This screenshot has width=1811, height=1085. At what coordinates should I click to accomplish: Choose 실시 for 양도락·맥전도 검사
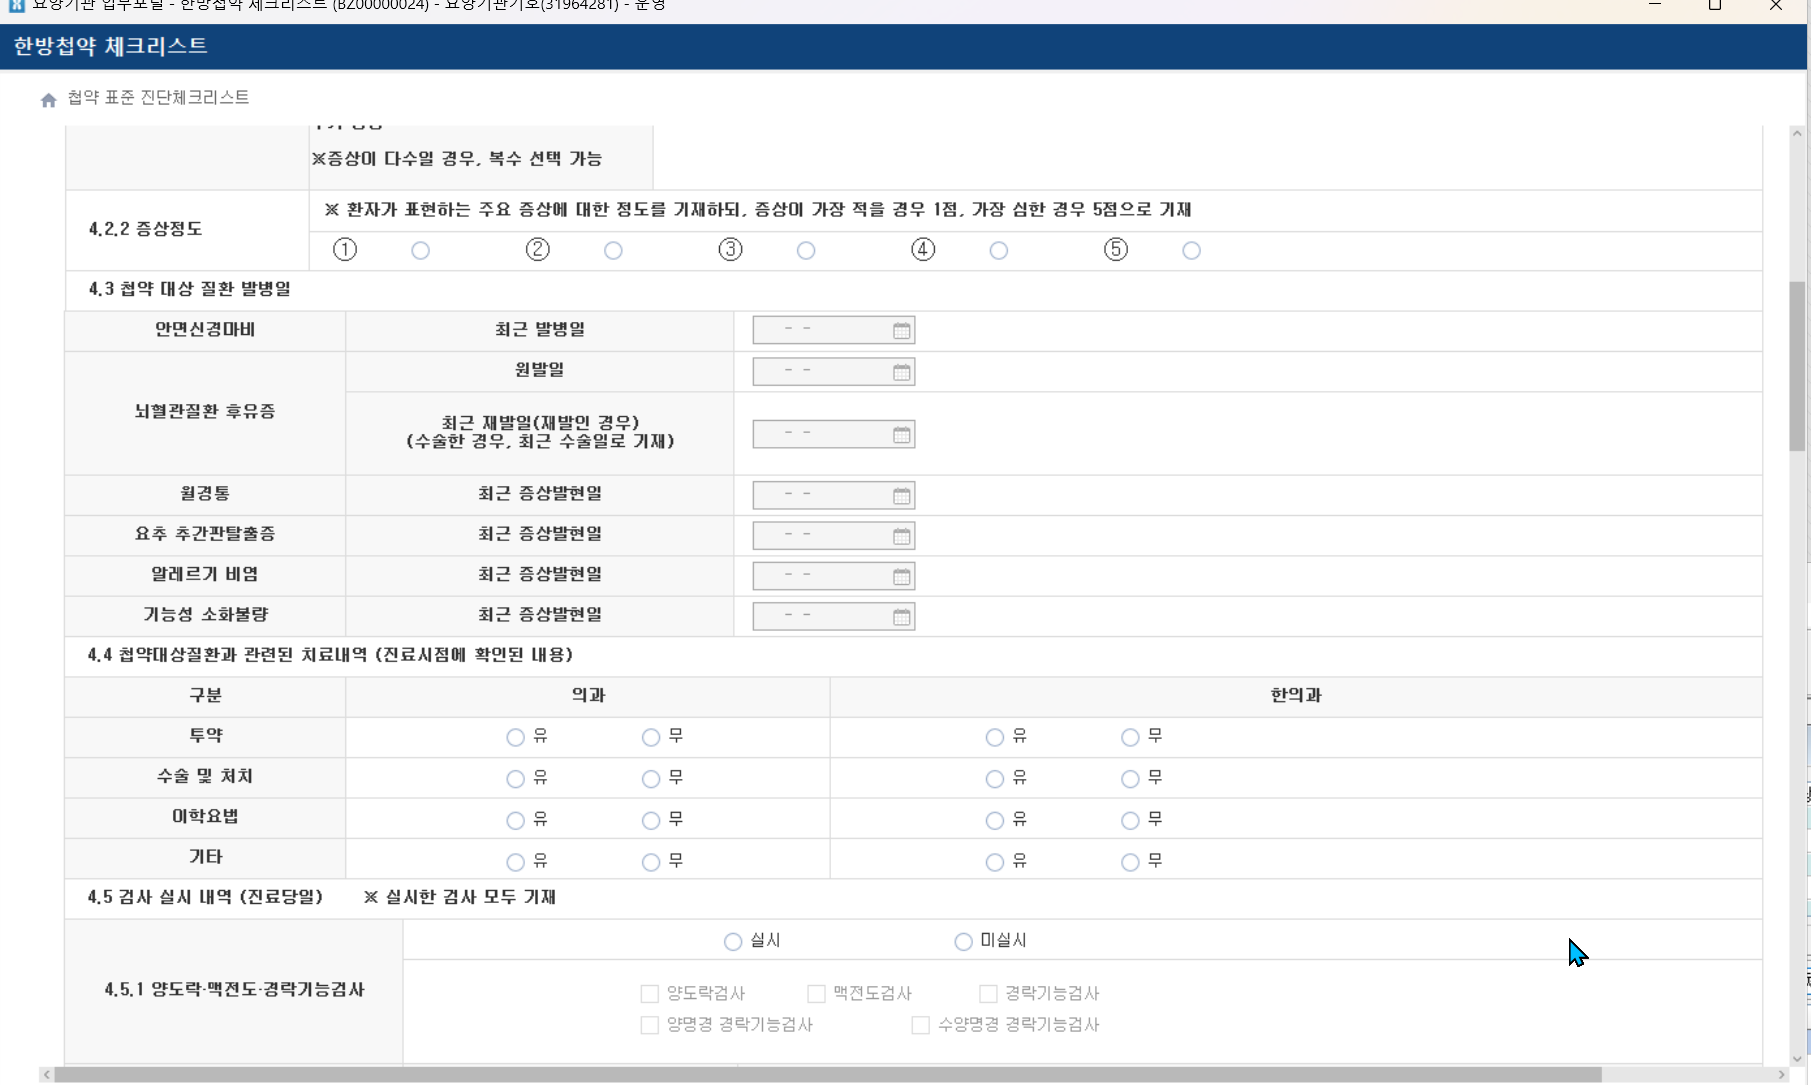tap(733, 941)
